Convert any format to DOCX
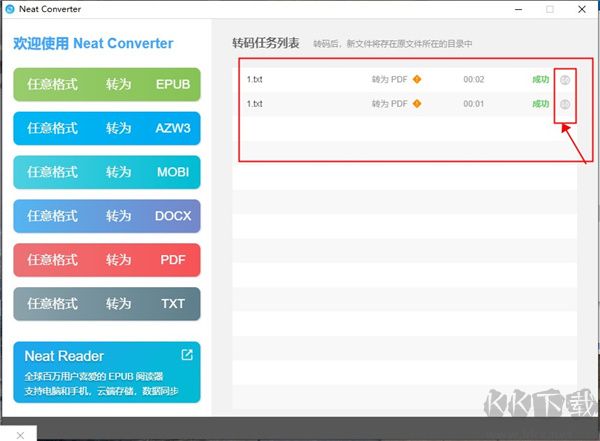This screenshot has height=441, width=600. click(x=107, y=216)
